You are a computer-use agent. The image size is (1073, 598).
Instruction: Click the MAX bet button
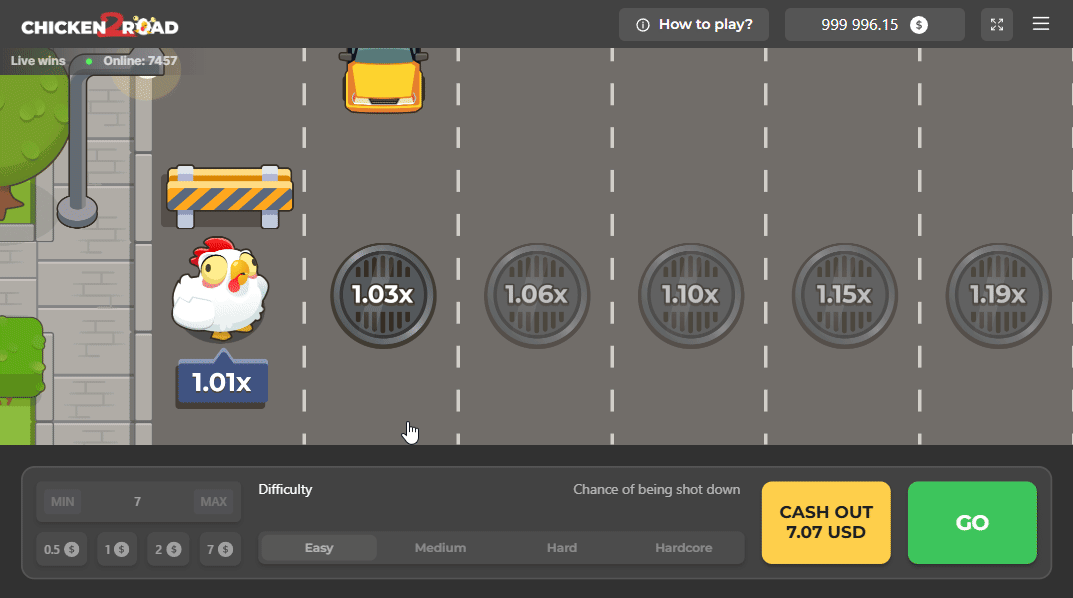click(214, 501)
